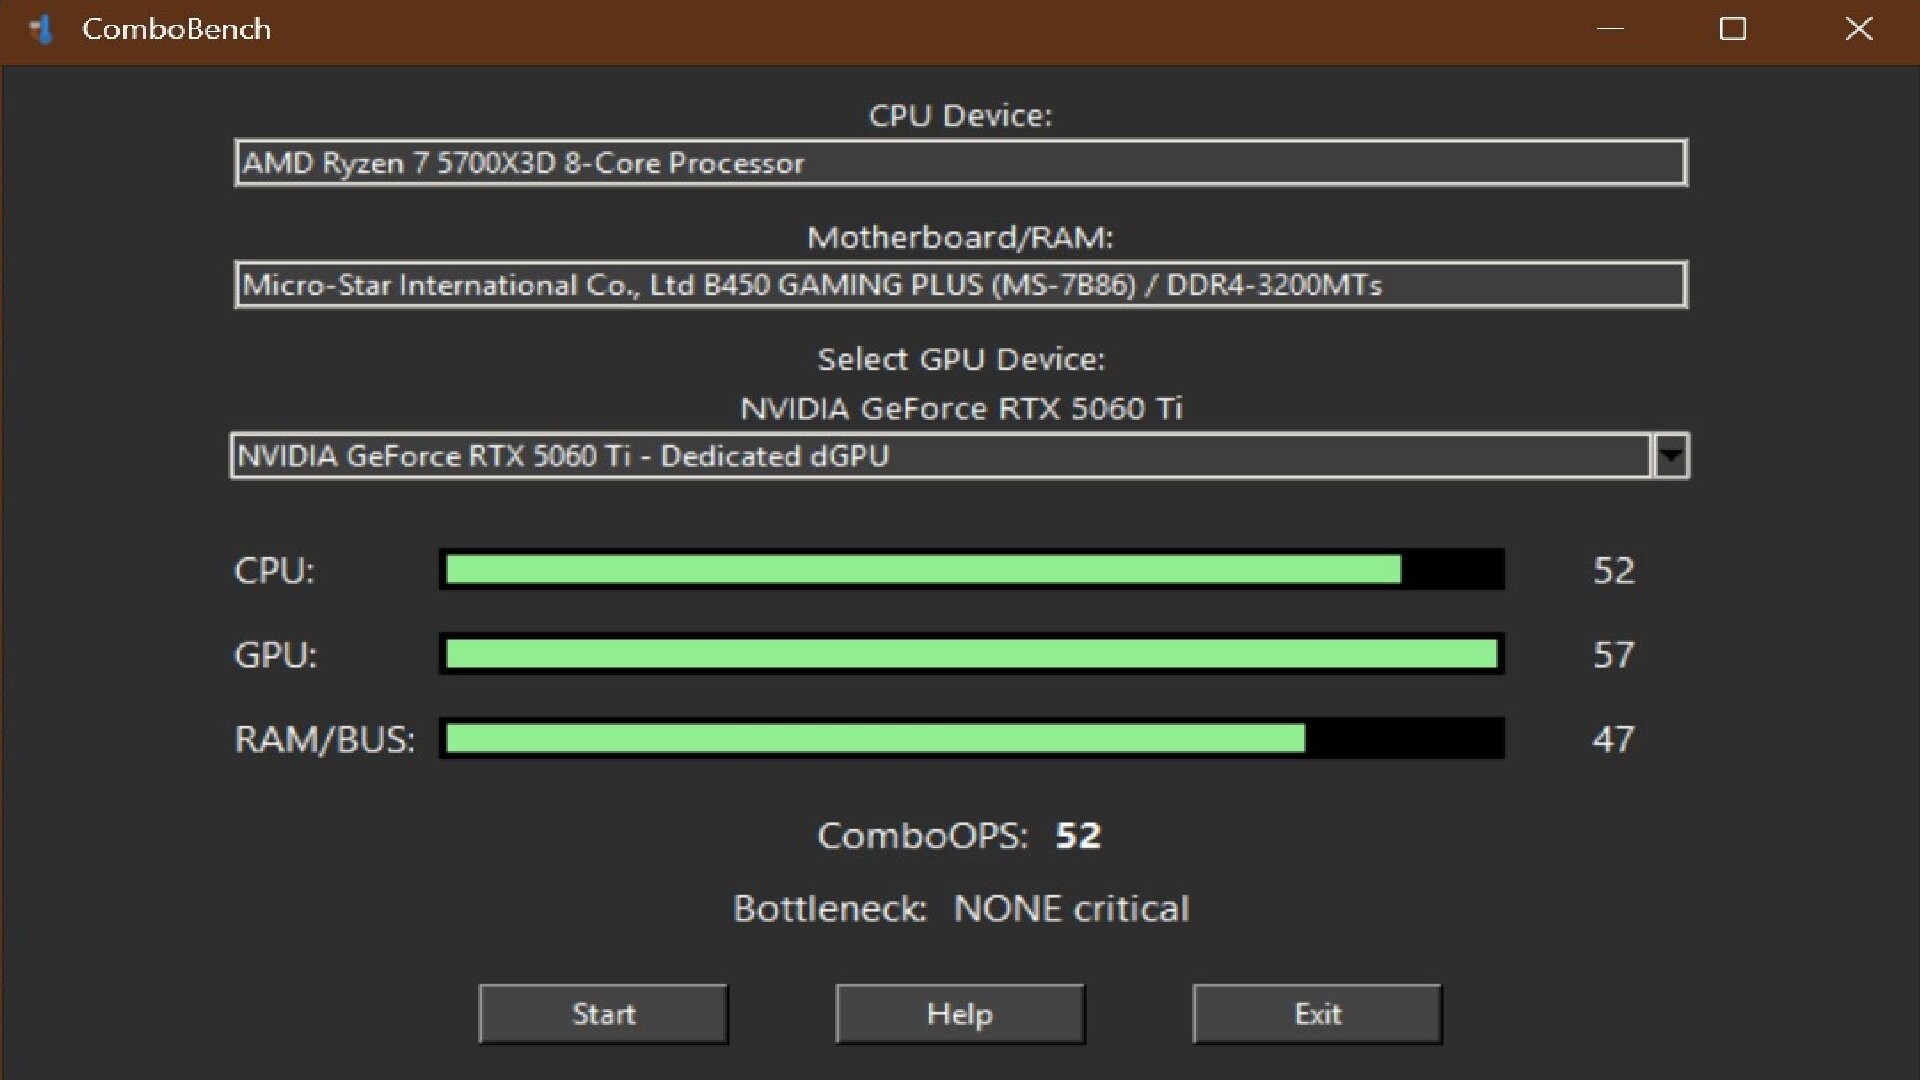Click the CPU score progress bar

tap(973, 571)
